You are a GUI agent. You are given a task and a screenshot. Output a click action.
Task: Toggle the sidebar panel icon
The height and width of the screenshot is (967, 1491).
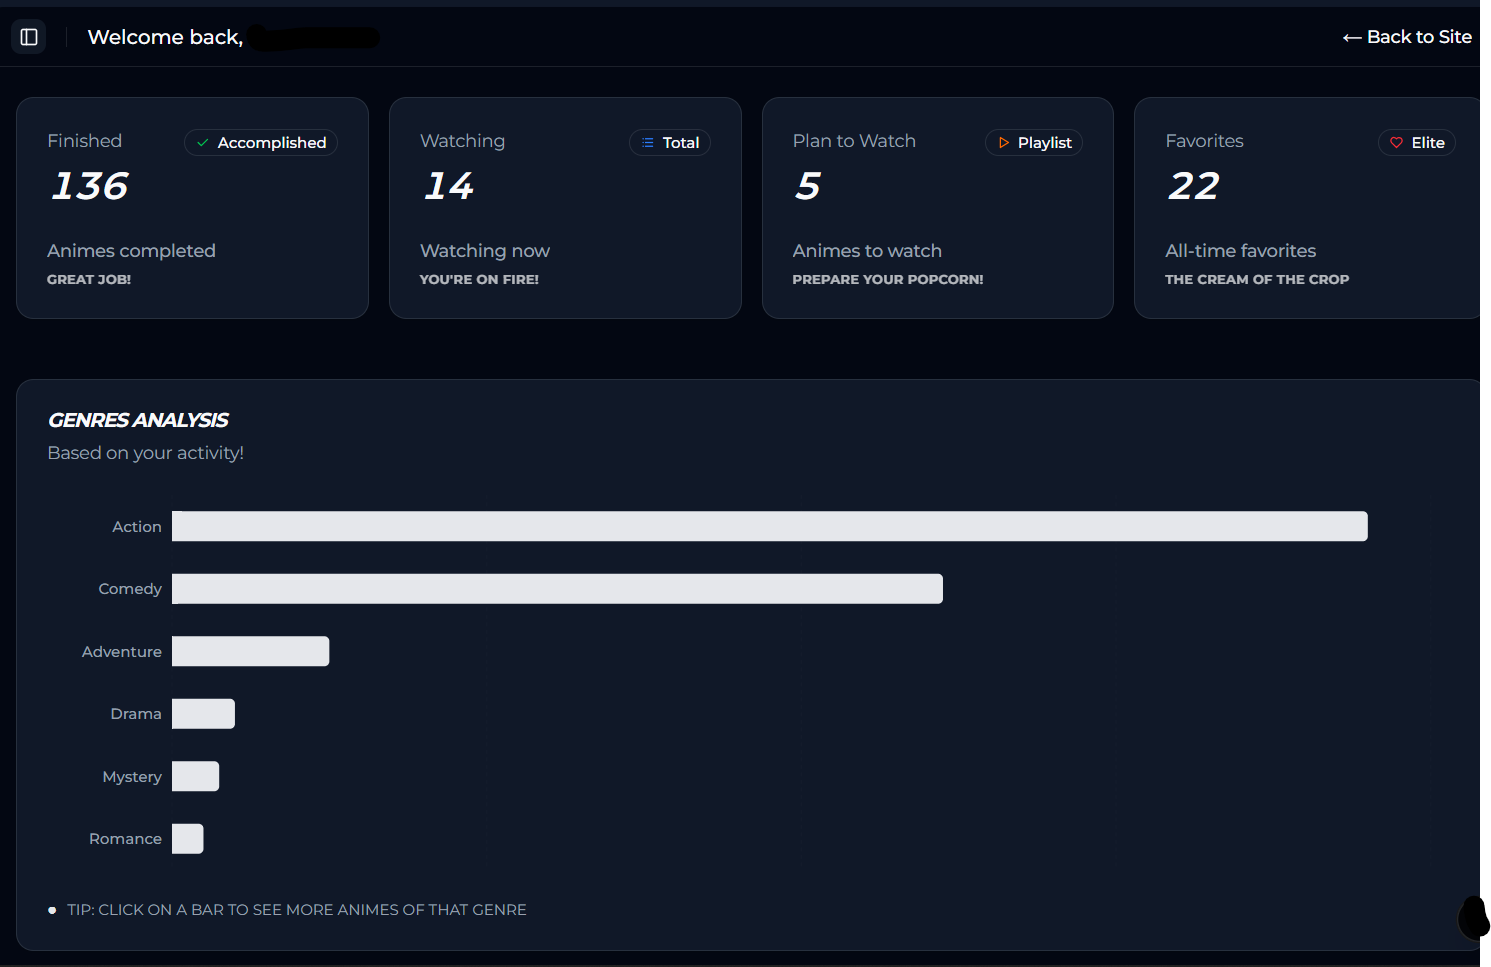coord(28,36)
